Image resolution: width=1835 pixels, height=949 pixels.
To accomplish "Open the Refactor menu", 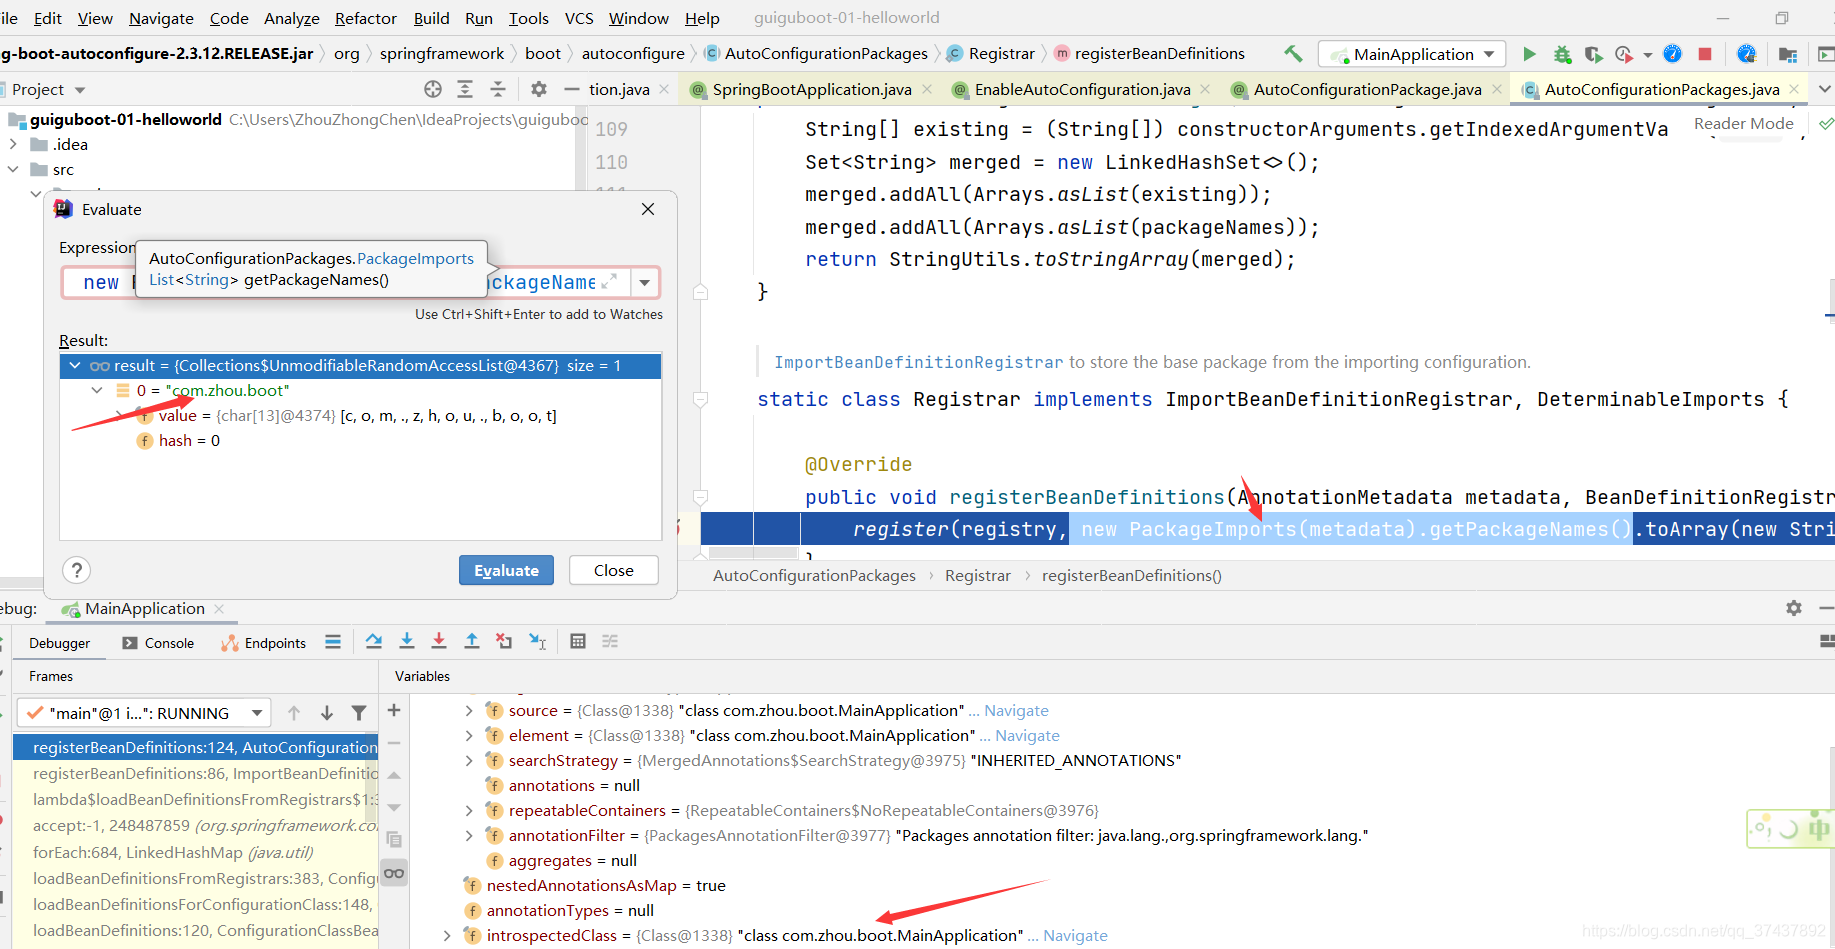I will click(x=365, y=18).
